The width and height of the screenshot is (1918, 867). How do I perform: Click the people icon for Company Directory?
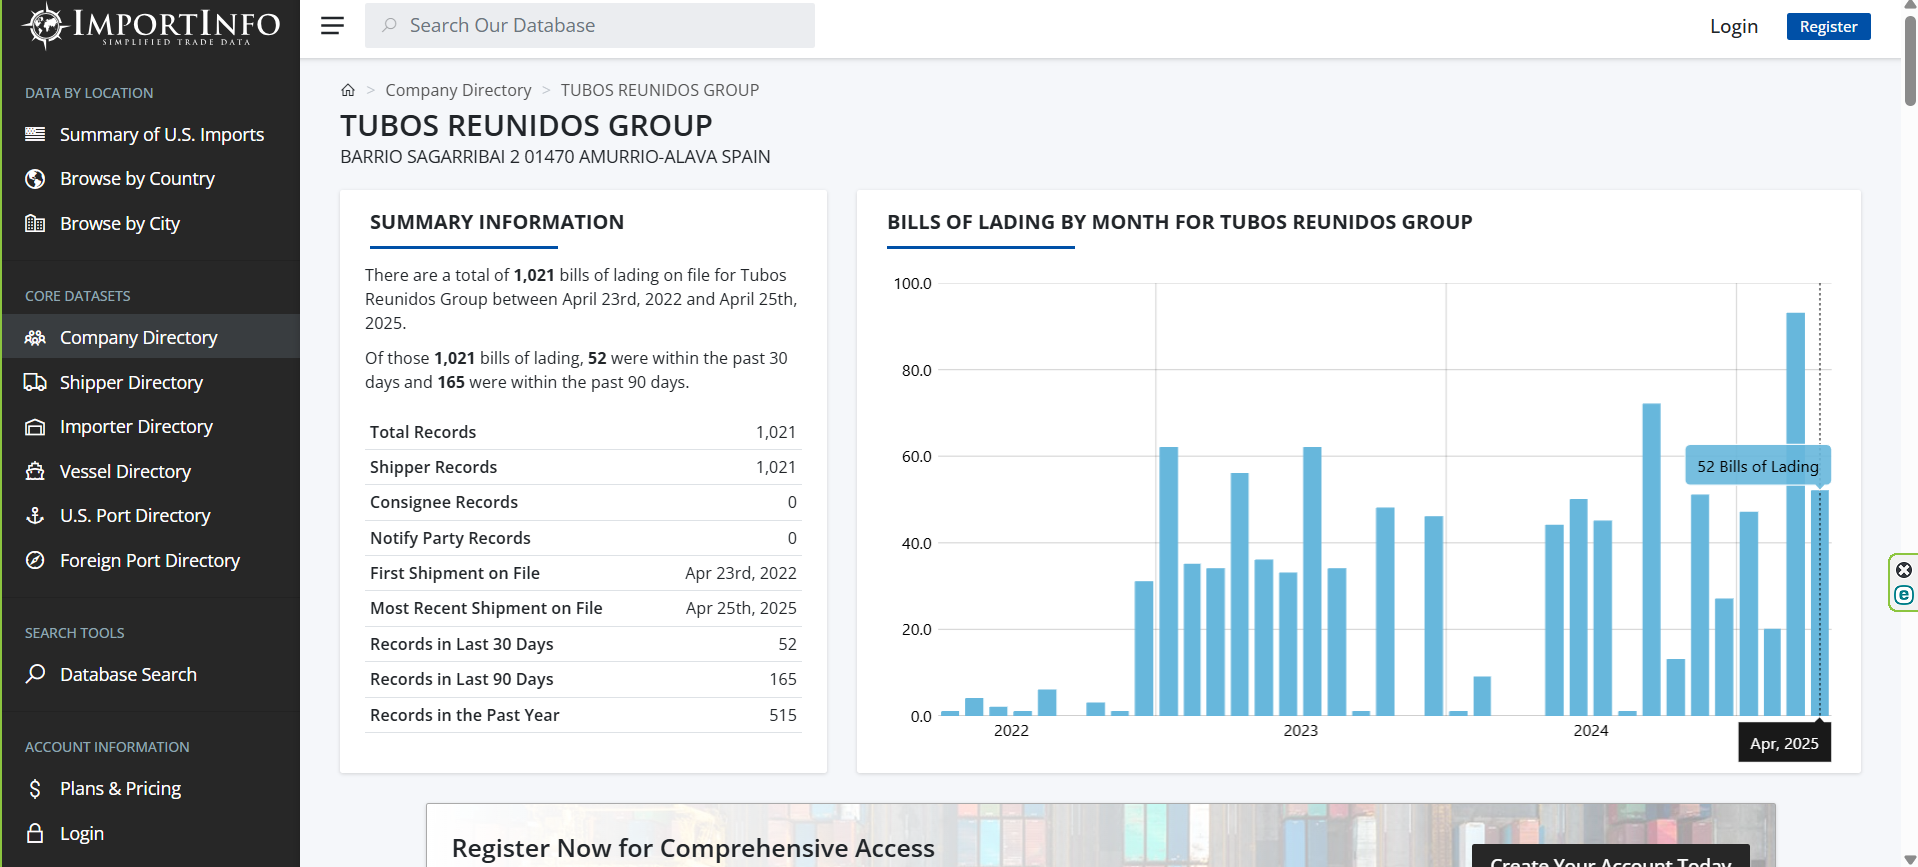click(x=35, y=337)
